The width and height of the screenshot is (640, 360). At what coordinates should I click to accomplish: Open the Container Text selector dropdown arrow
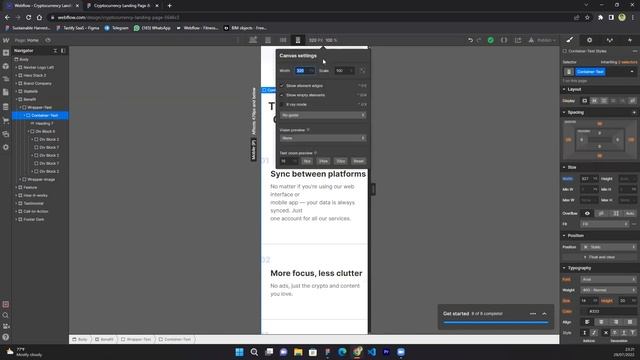click(x=632, y=72)
